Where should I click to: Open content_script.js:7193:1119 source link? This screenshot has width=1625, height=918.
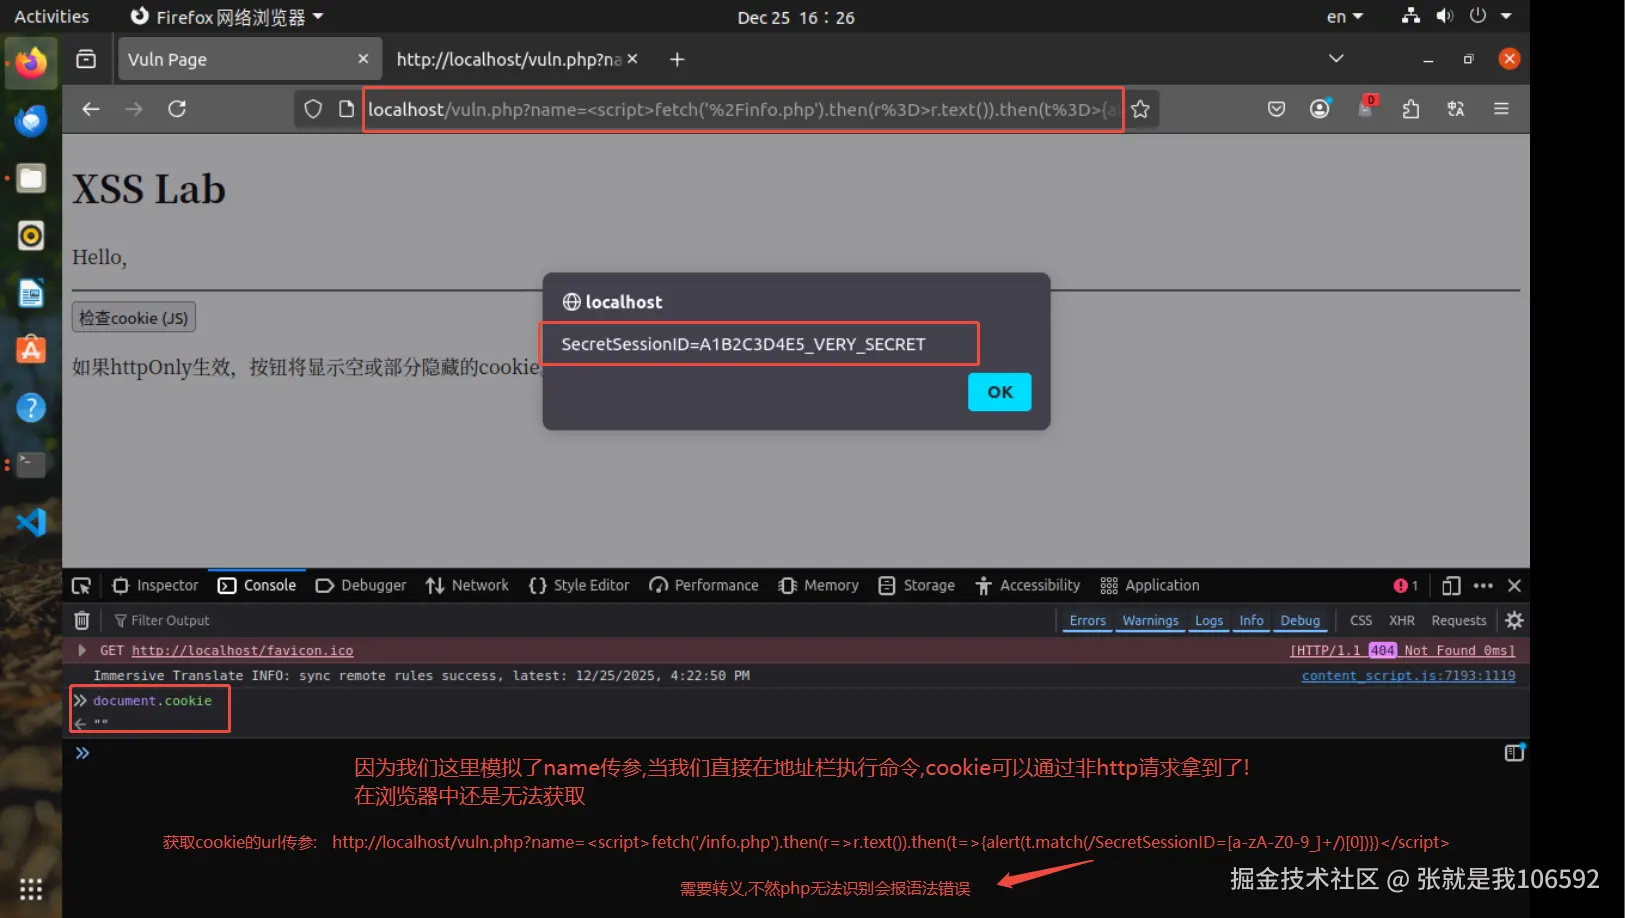[x=1408, y=676]
